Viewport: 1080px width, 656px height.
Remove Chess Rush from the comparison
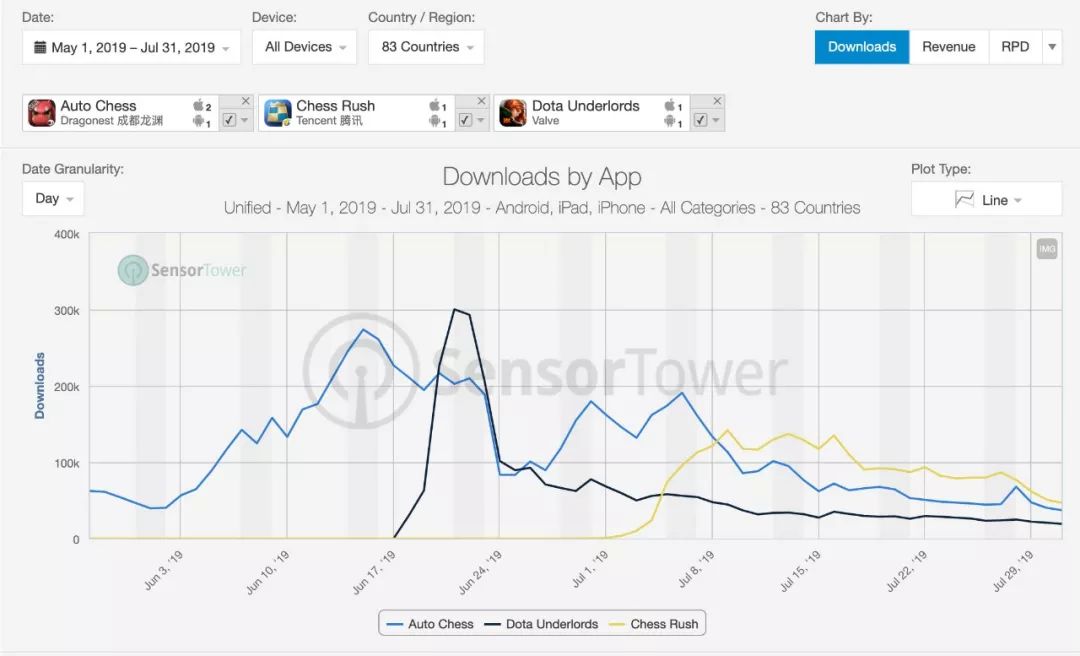click(481, 102)
